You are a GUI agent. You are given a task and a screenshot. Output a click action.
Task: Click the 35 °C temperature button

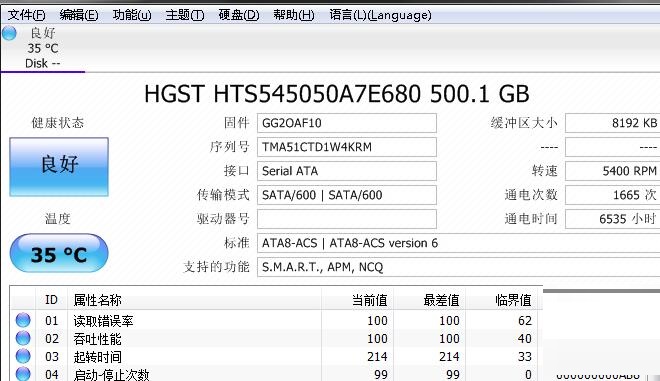(59, 253)
